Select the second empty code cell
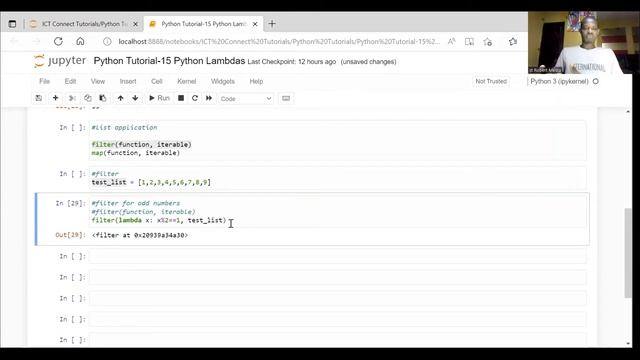The image size is (640, 360). pyautogui.click(x=338, y=278)
